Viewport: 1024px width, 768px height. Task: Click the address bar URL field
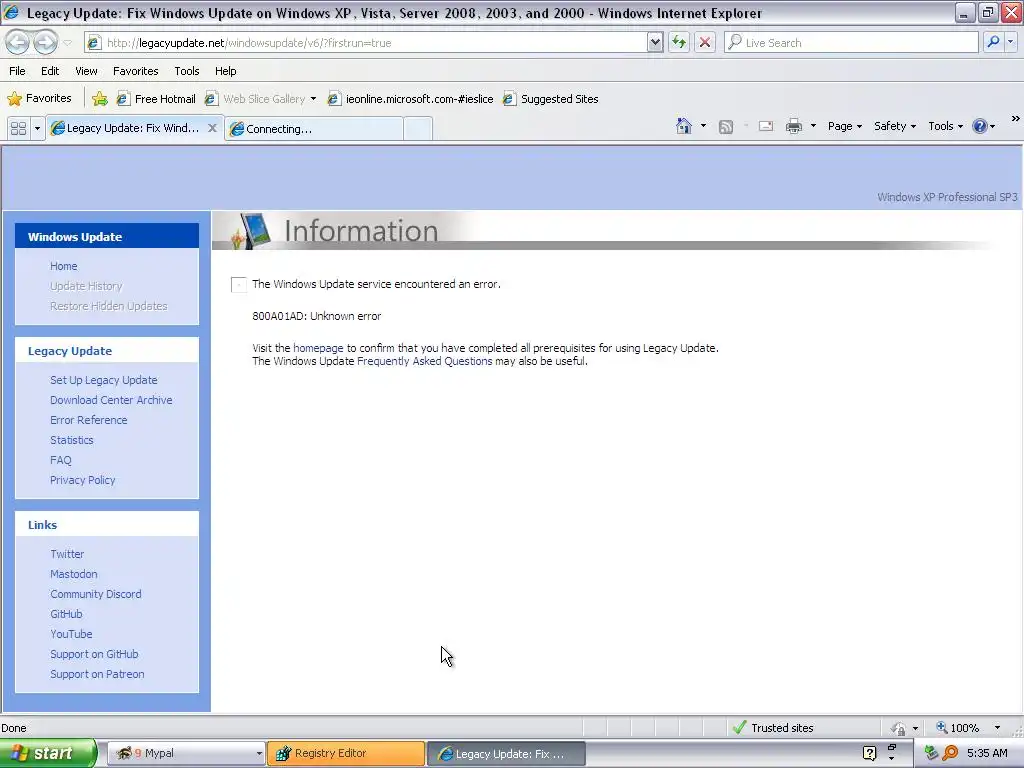pyautogui.click(x=366, y=43)
